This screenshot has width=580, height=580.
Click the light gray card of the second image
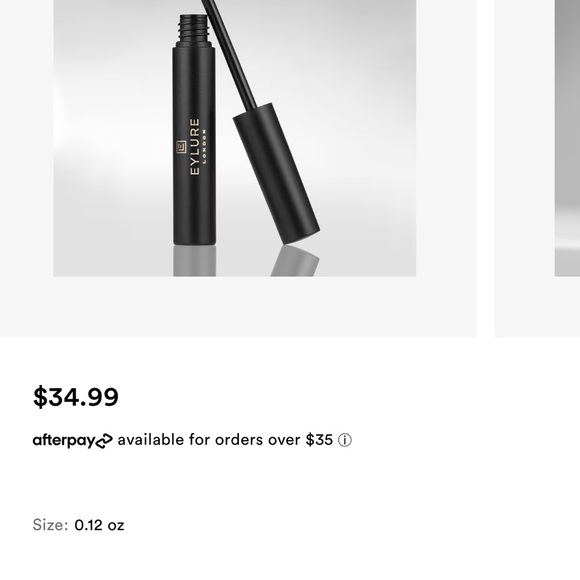537,168
